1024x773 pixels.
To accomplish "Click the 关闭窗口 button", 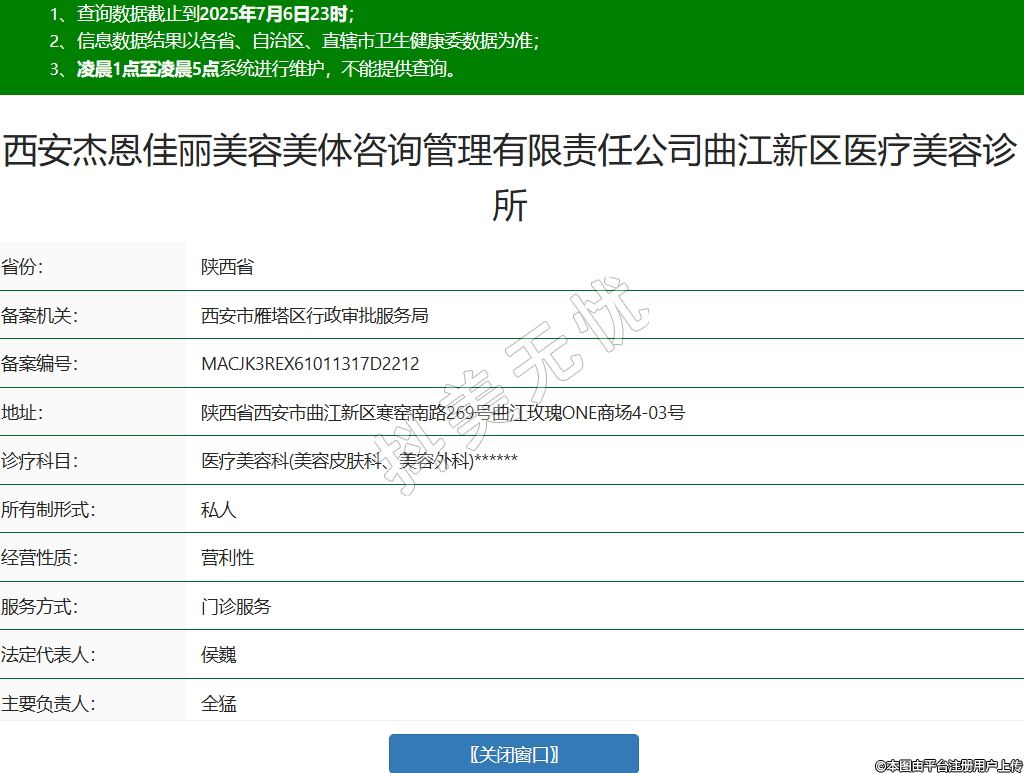I will coord(513,754).
